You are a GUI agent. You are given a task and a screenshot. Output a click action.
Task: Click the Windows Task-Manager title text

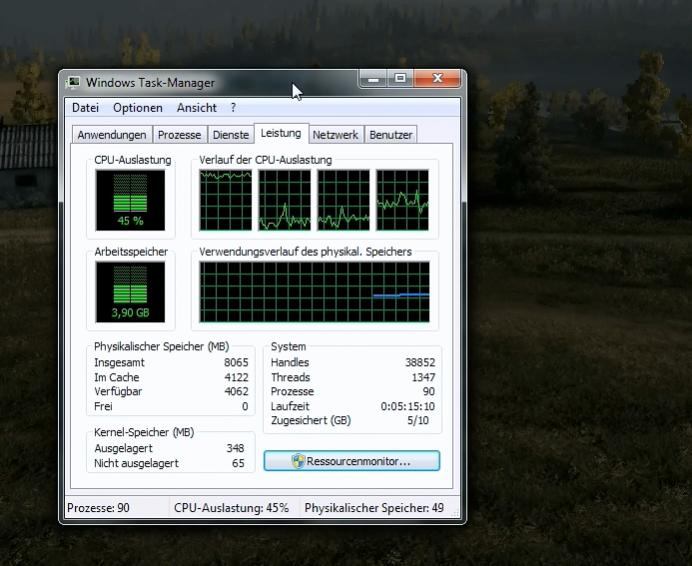(x=150, y=83)
